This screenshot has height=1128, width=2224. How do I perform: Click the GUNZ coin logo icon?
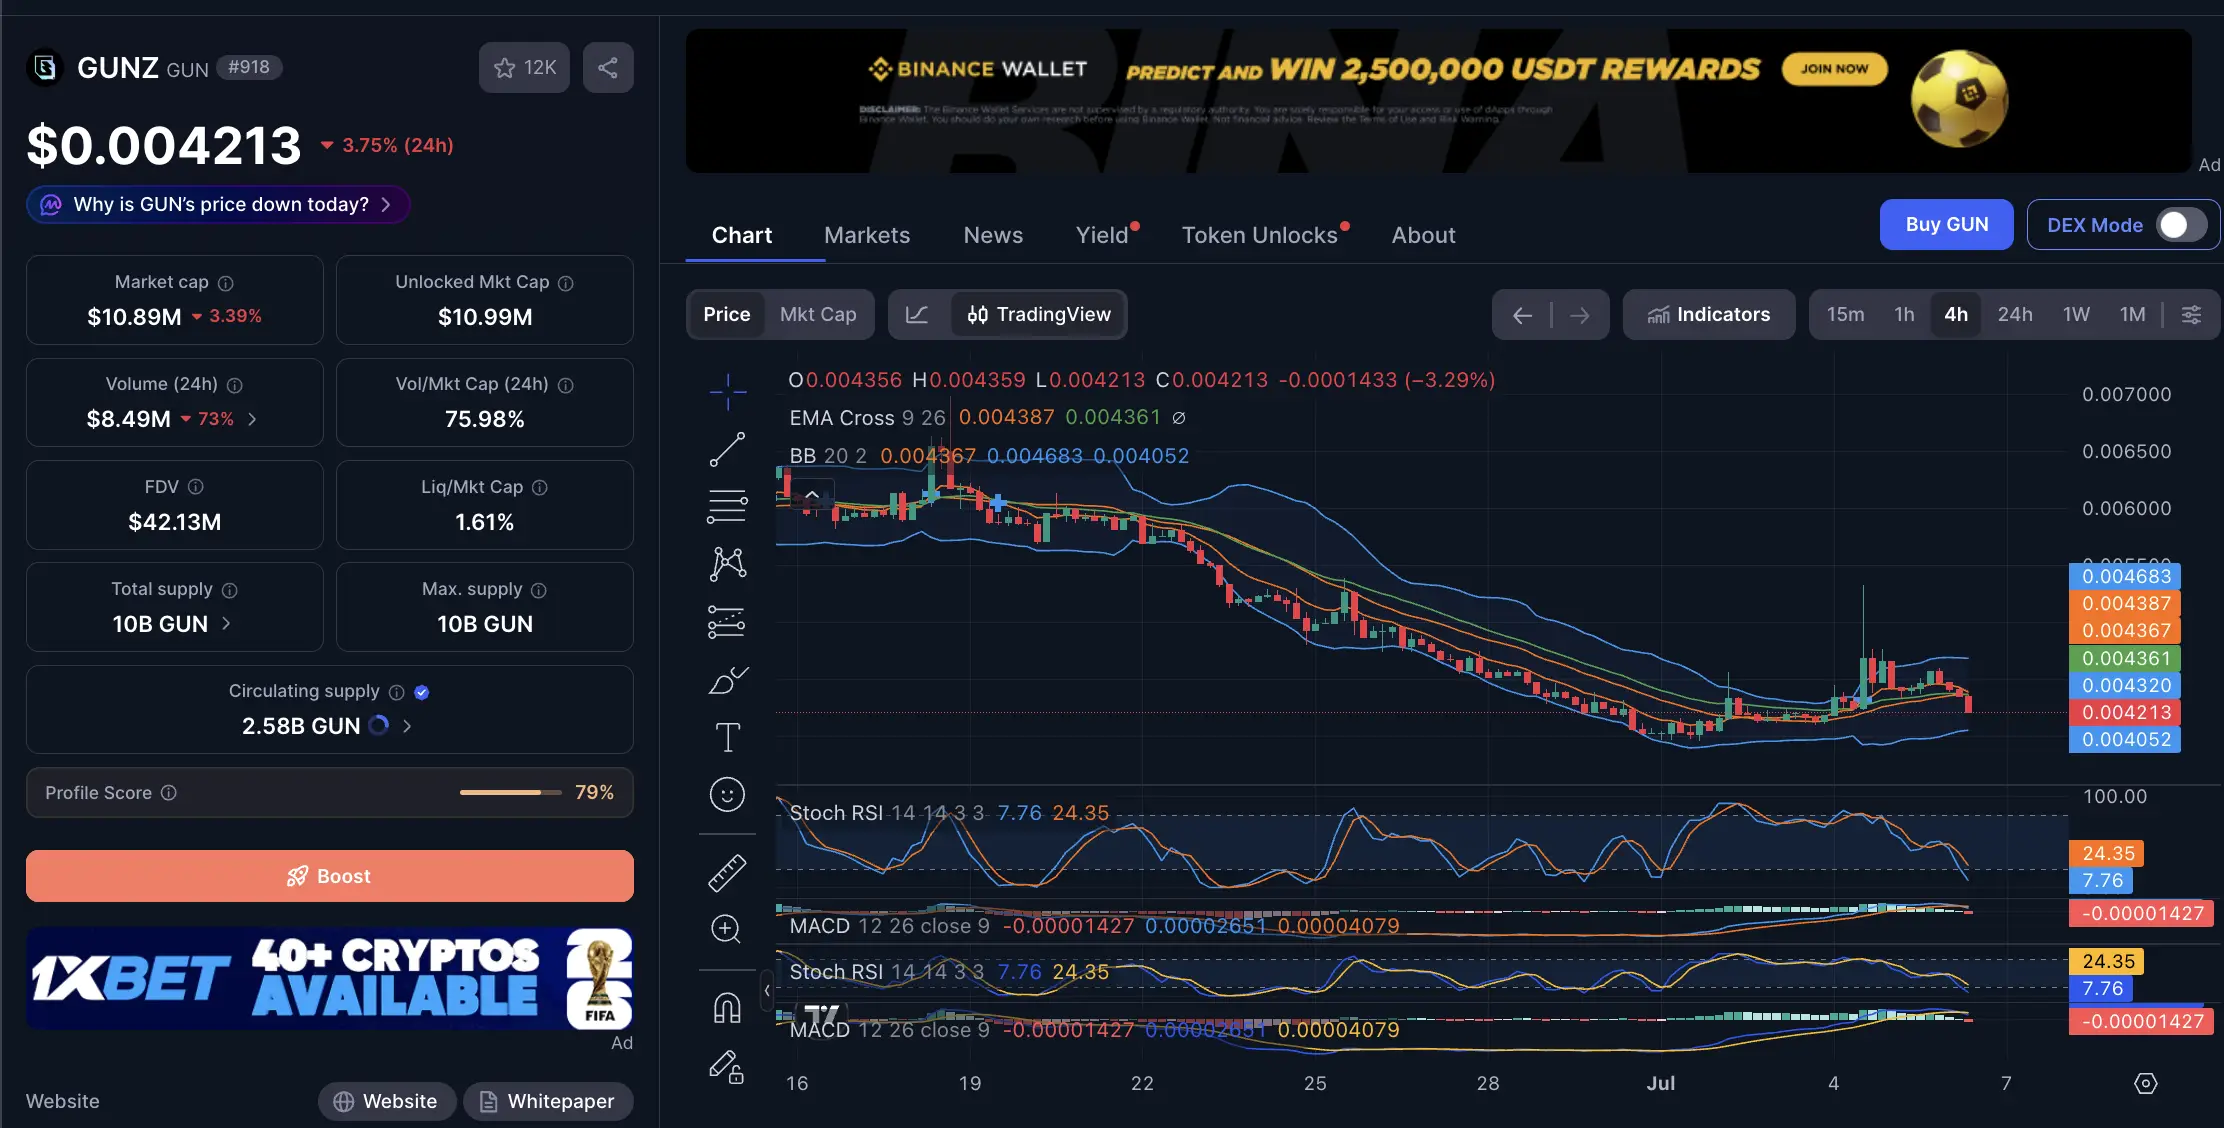click(x=45, y=68)
